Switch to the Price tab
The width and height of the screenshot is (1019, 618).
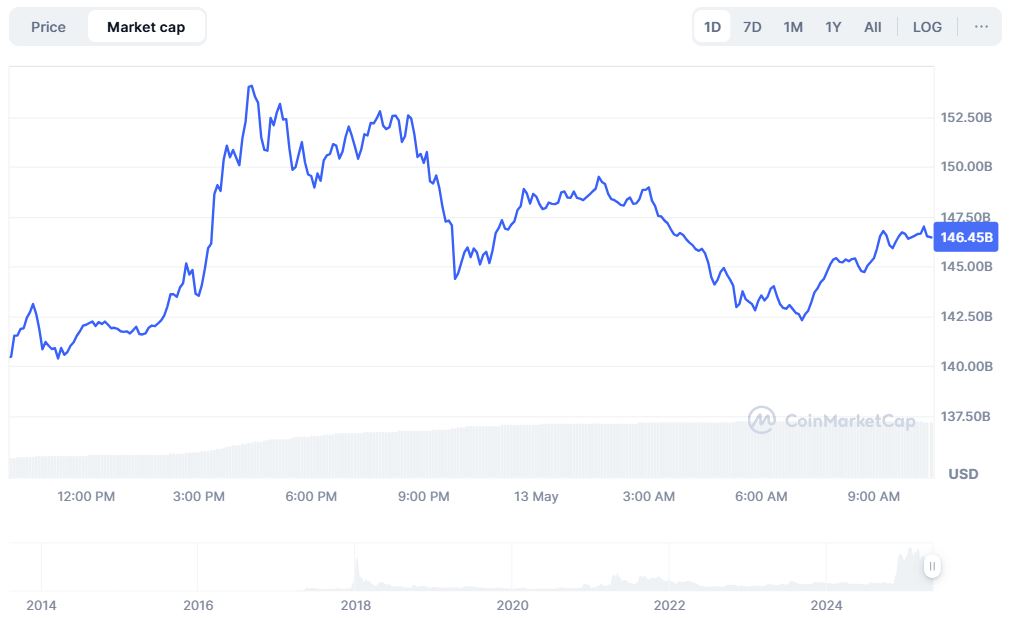[x=48, y=27]
